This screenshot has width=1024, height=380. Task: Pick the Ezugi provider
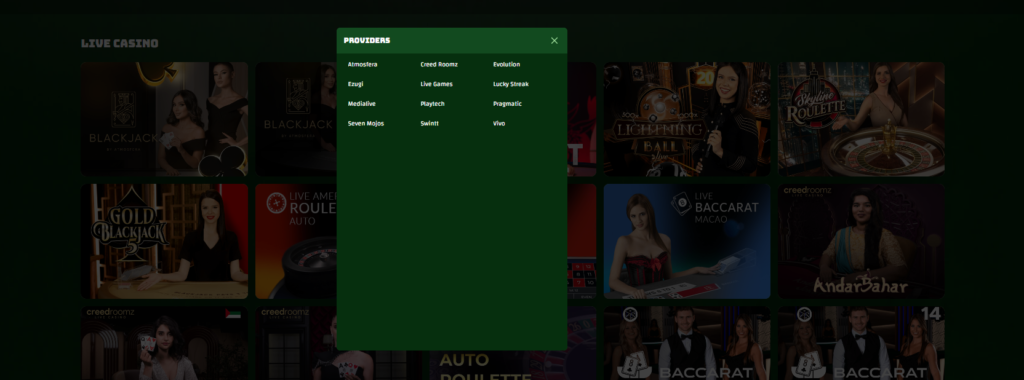tap(356, 84)
